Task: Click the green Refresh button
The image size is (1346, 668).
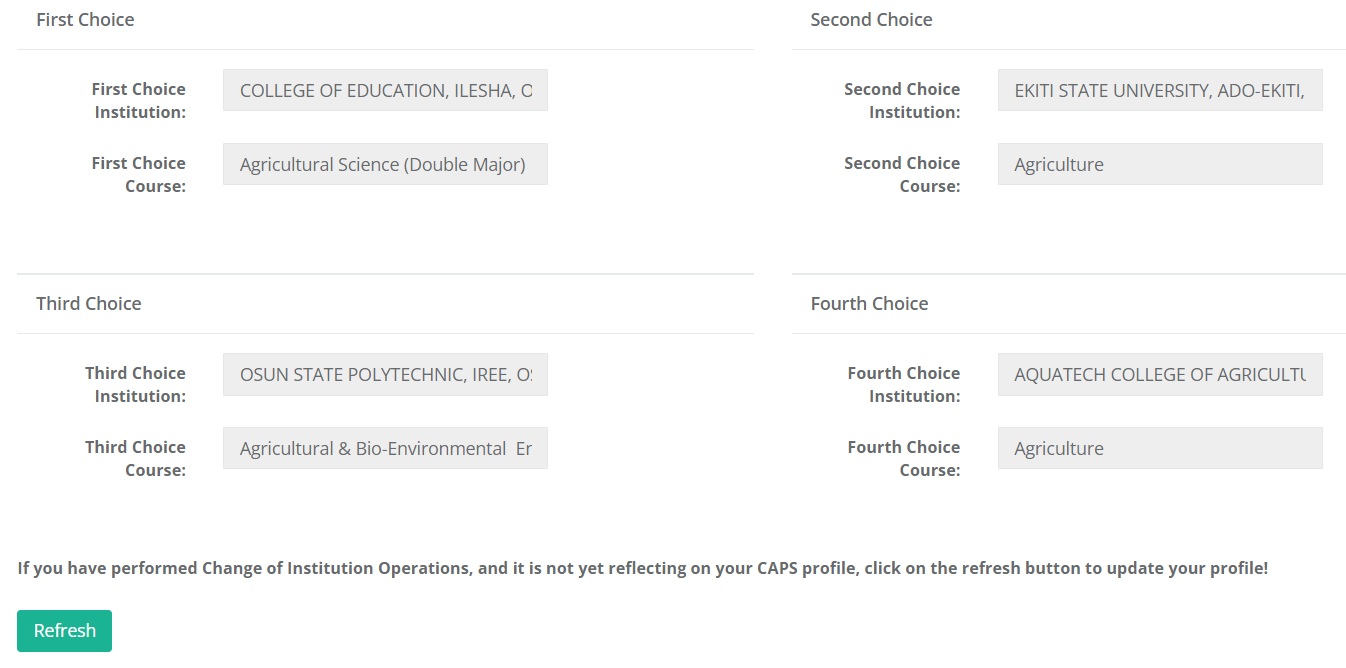Action: tap(64, 631)
